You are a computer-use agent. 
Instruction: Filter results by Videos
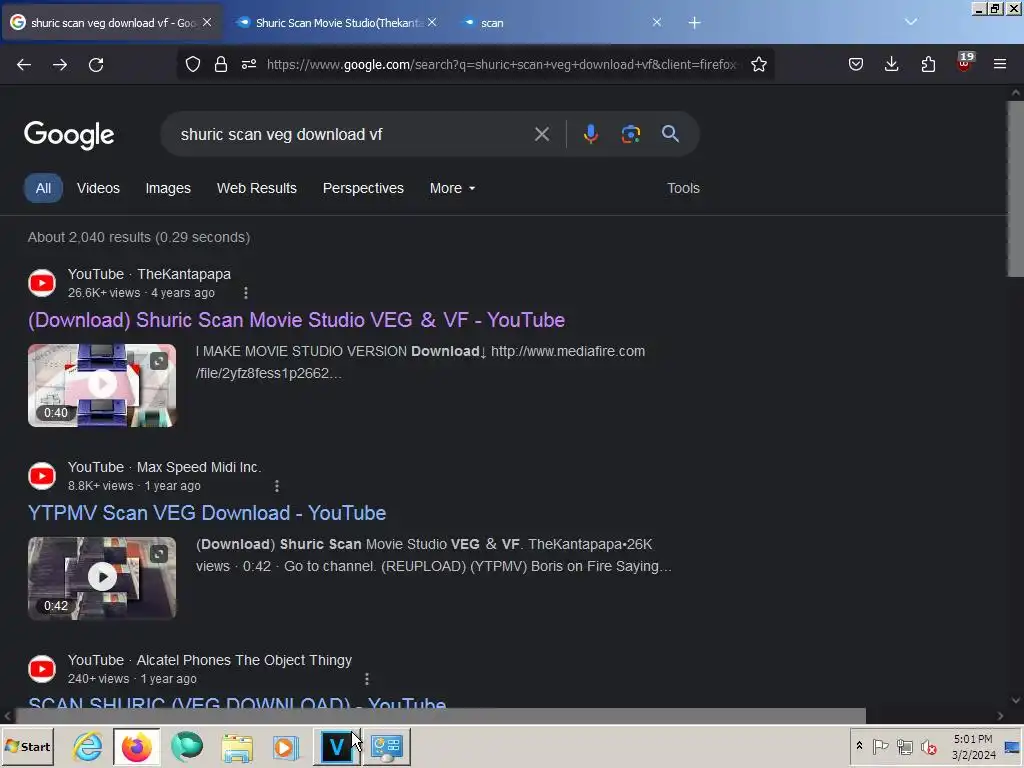[x=99, y=188]
